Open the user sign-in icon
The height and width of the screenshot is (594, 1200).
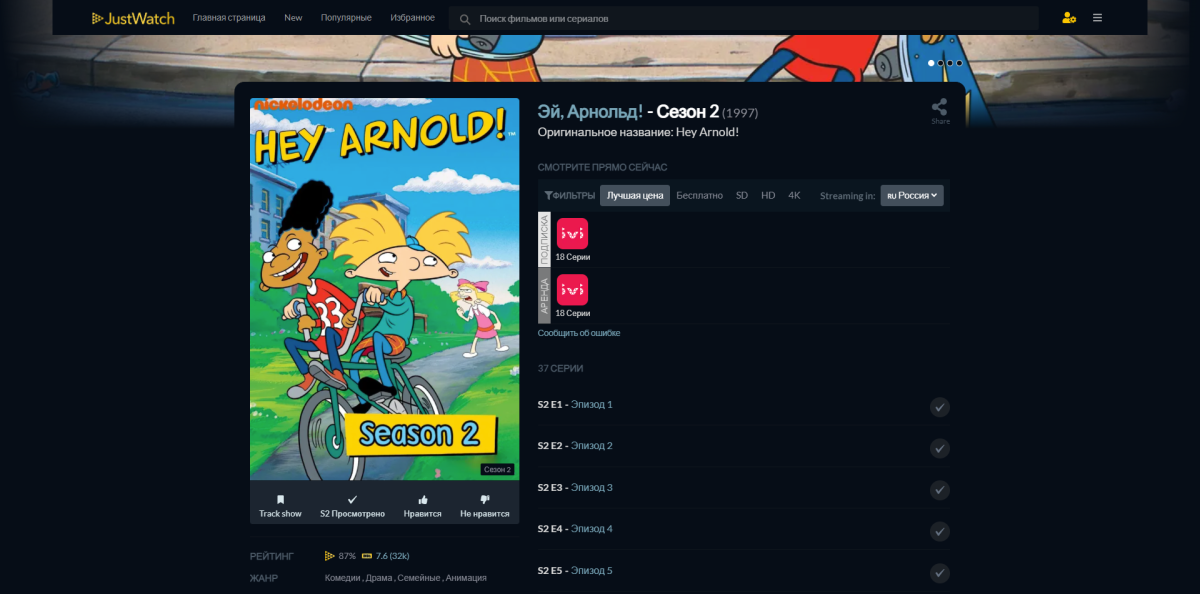pos(1069,18)
